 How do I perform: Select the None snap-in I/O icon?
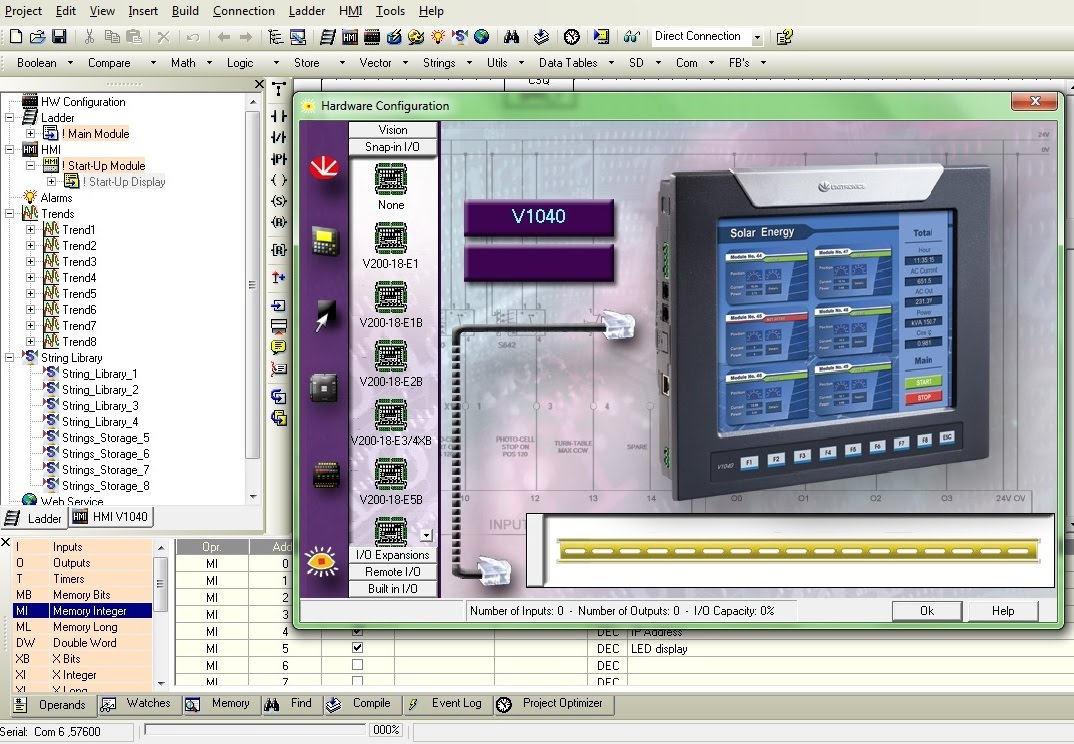390,179
